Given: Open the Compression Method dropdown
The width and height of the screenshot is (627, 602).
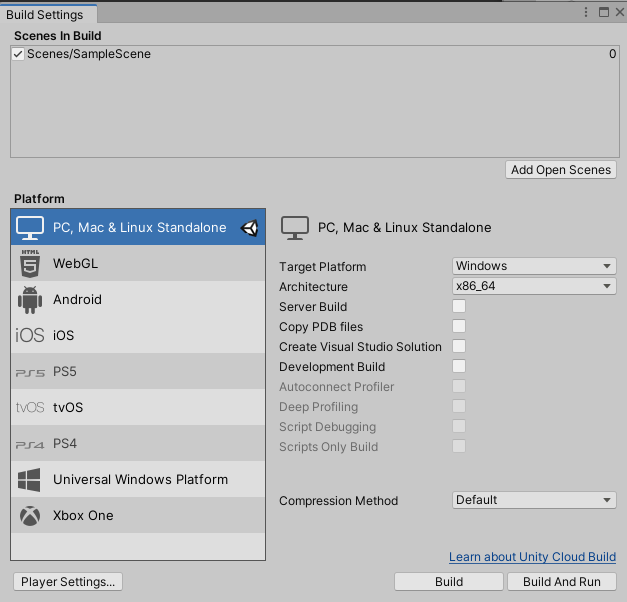Looking at the screenshot, I should pyautogui.click(x=534, y=500).
